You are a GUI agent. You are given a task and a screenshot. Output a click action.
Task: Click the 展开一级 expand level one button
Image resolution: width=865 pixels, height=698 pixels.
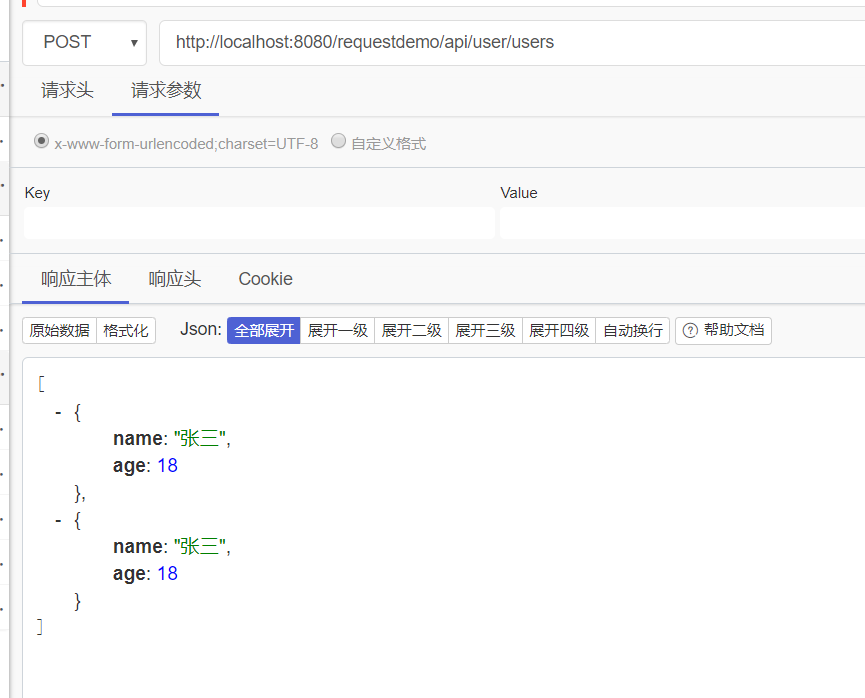click(337, 330)
